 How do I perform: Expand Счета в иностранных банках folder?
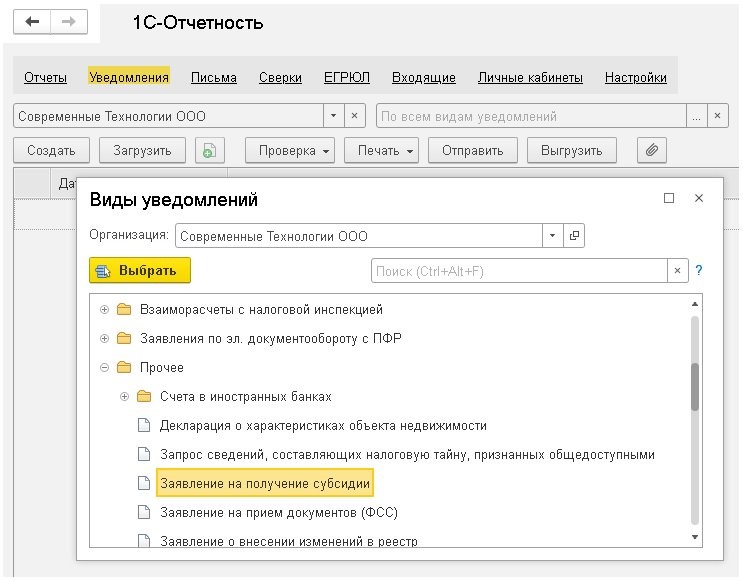click(x=125, y=397)
